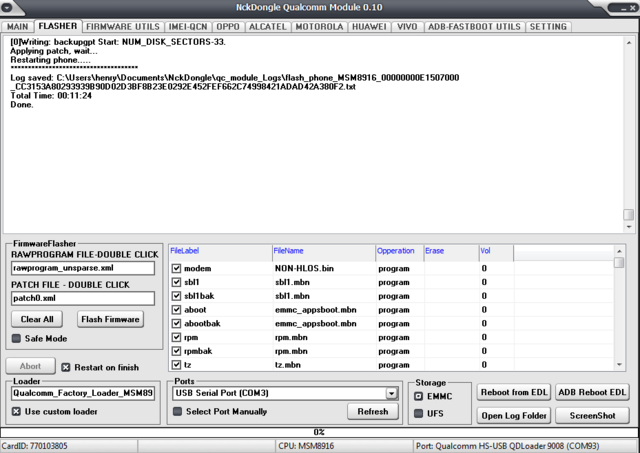Switch to the MAIN tab
Screen dimensions: 640x453
point(18,27)
